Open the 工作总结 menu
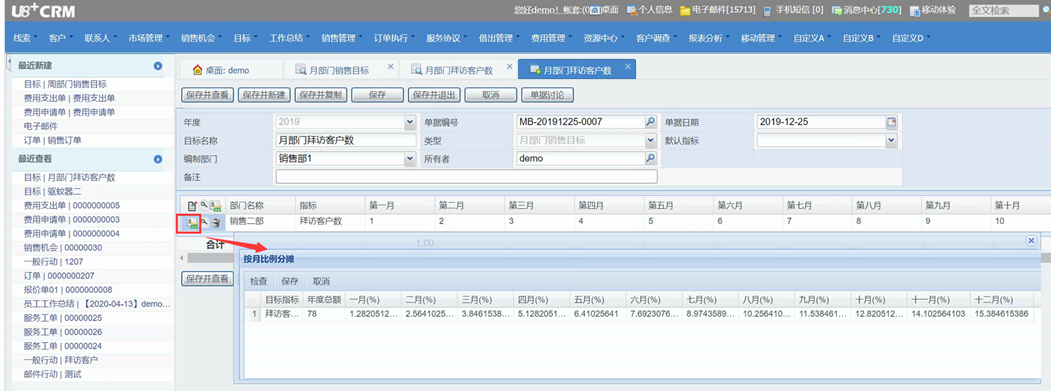 click(x=289, y=38)
